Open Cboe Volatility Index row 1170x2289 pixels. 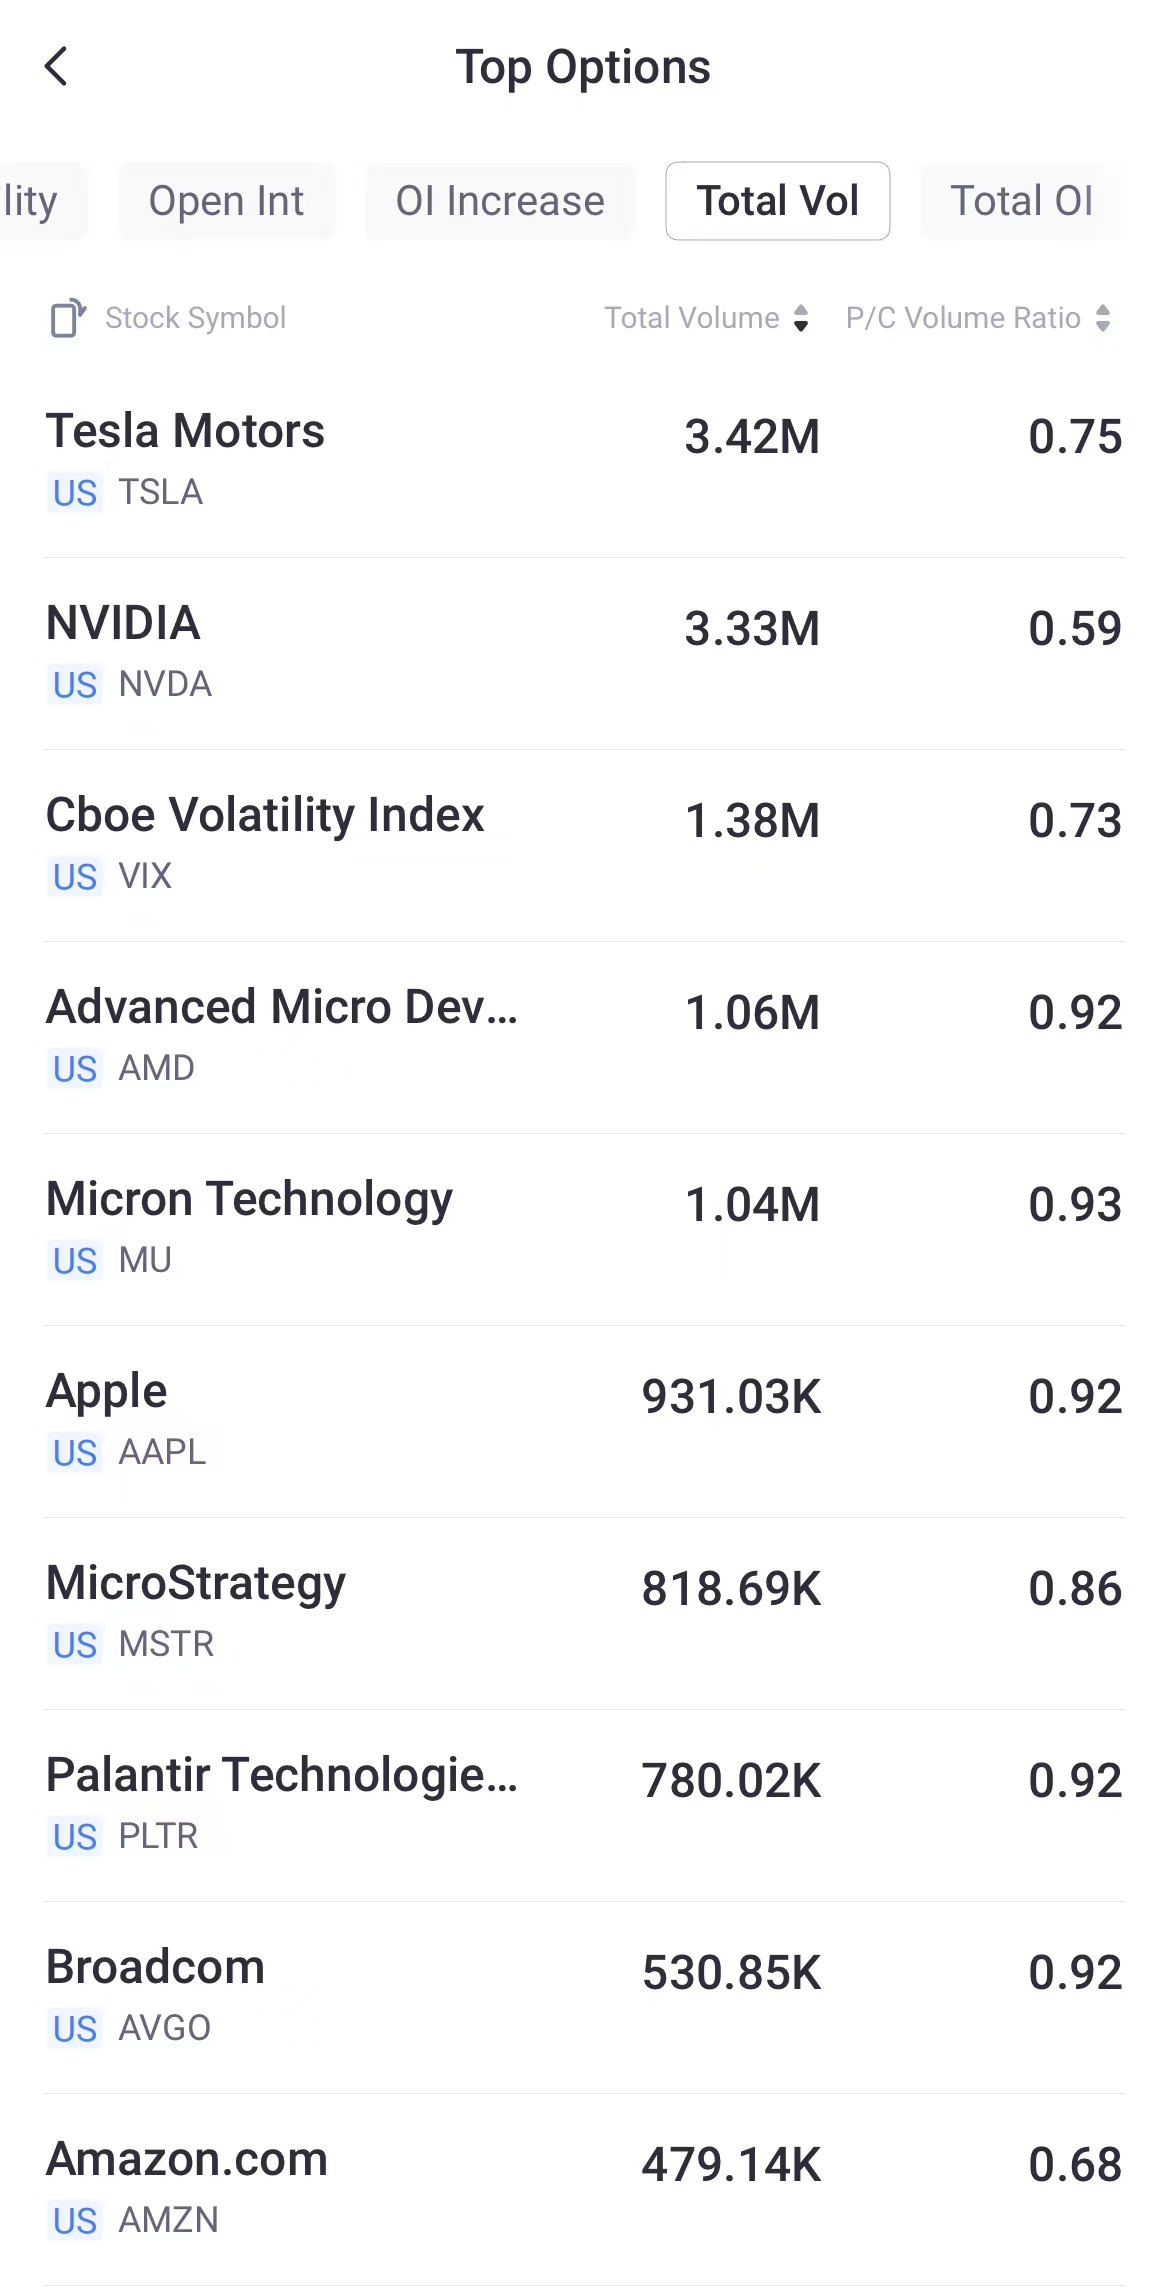585,844
